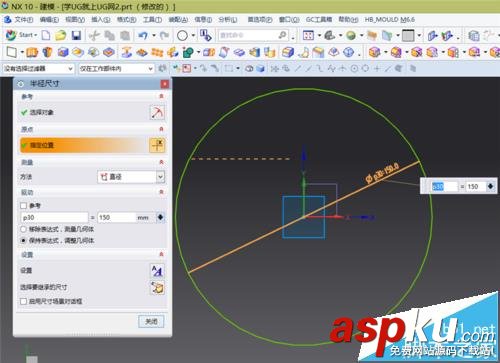500x363 pixels.
Task: Select the Circle tool icon
Action: click(182, 35)
